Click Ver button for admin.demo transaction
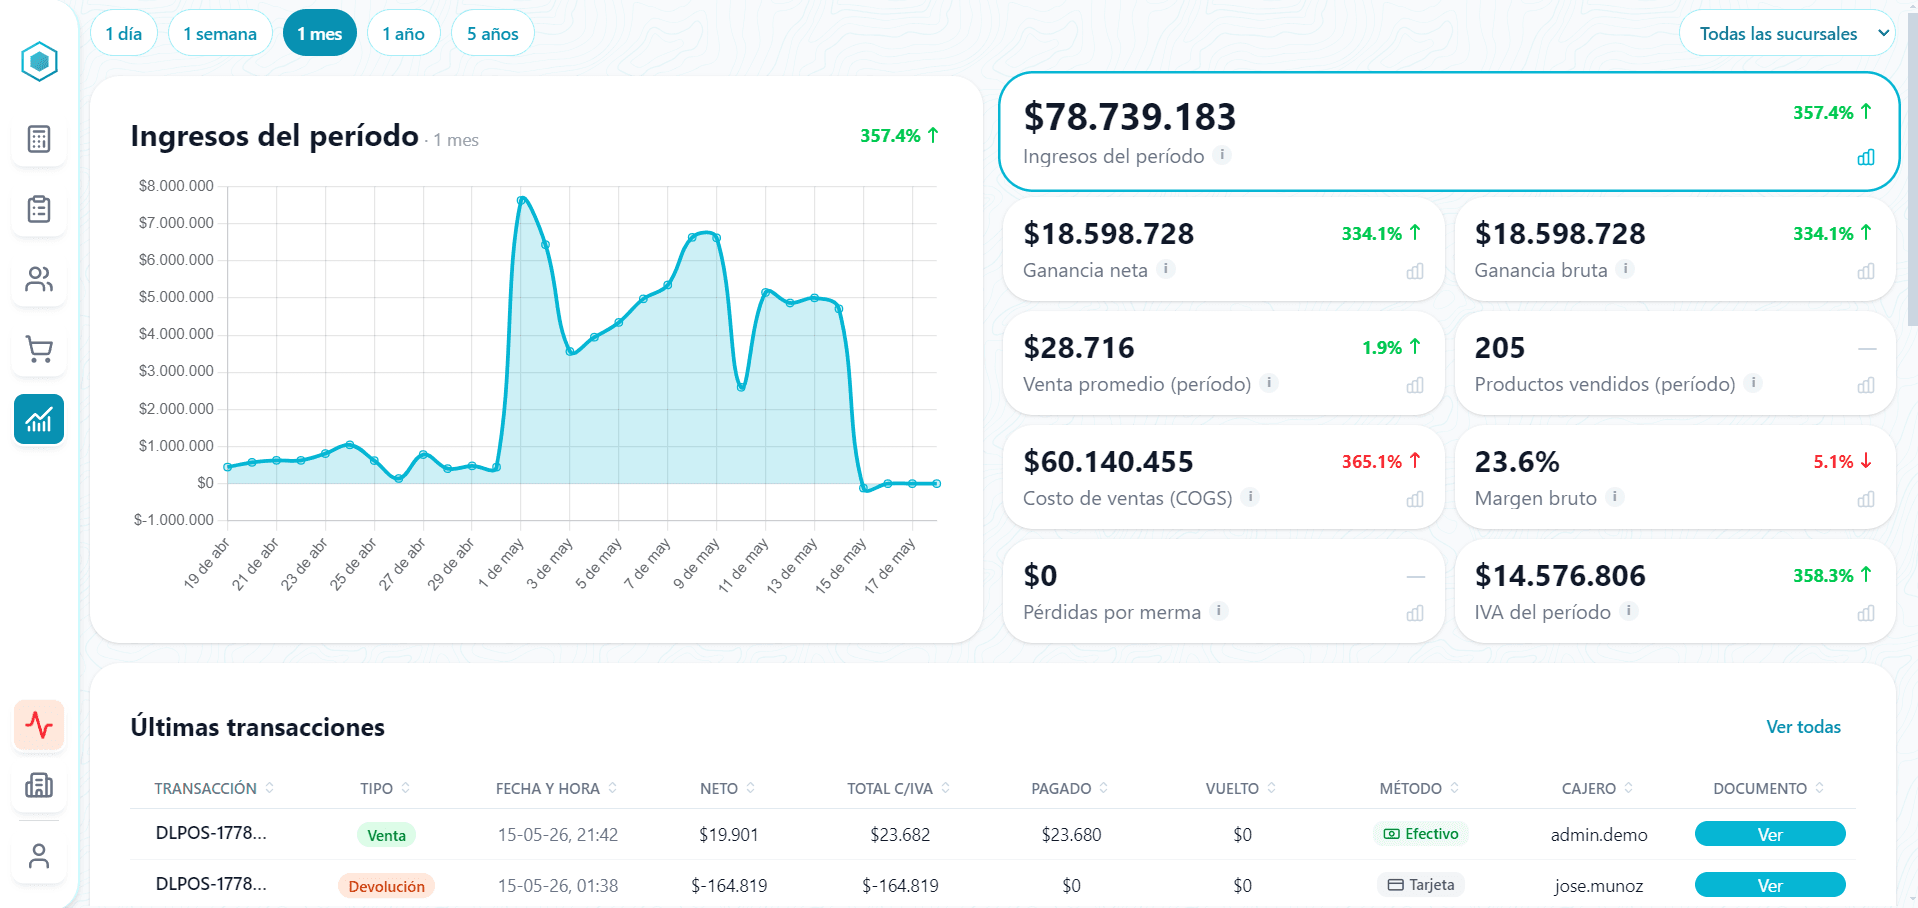This screenshot has height=908, width=1918. pos(1770,834)
